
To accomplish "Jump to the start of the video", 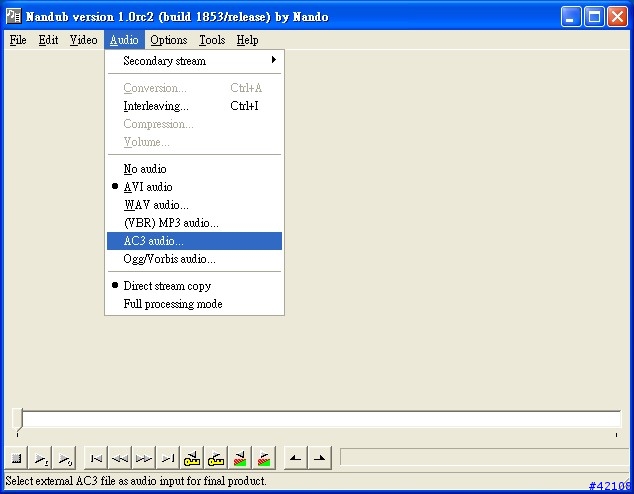I will (x=96, y=458).
